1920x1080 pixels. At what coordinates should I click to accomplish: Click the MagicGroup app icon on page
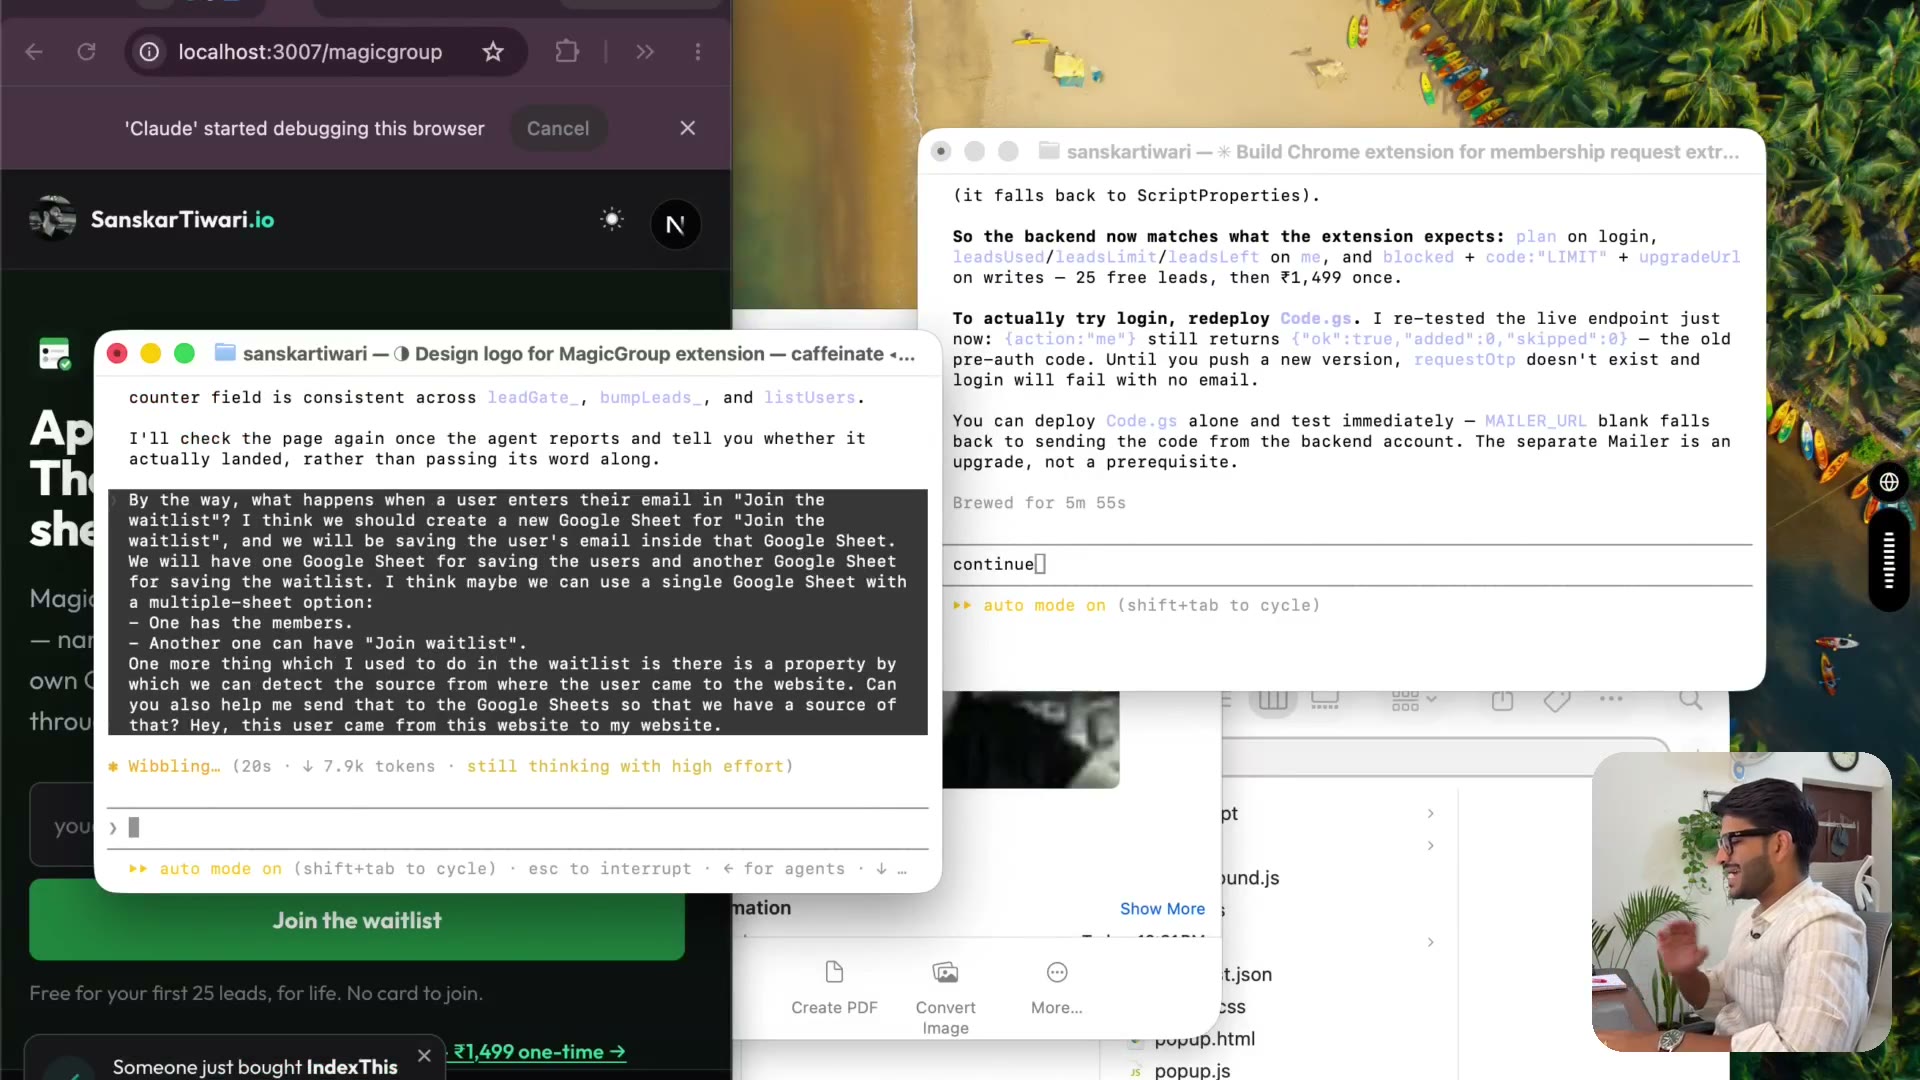(x=54, y=354)
